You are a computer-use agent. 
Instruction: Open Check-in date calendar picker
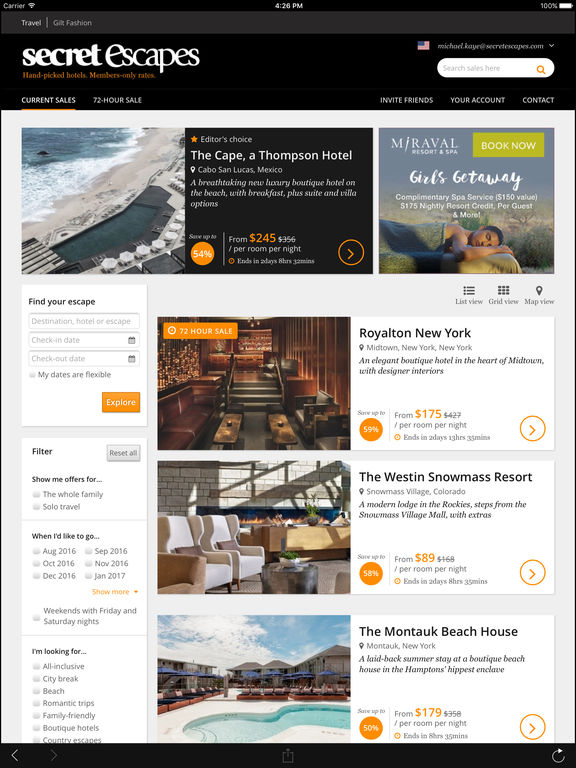click(x=131, y=340)
